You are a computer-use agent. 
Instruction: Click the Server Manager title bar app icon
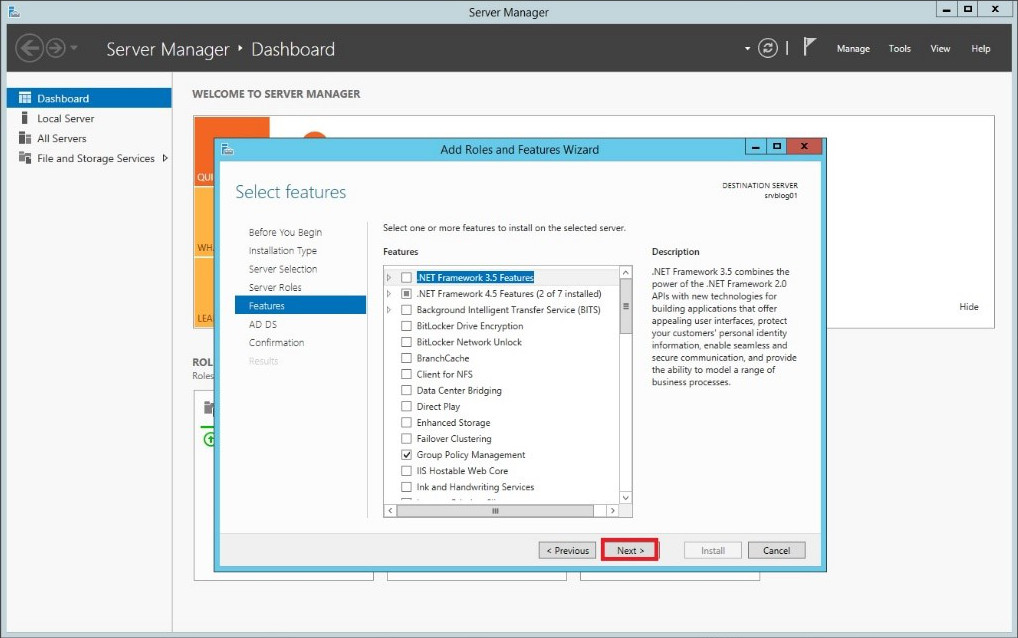click(x=14, y=11)
